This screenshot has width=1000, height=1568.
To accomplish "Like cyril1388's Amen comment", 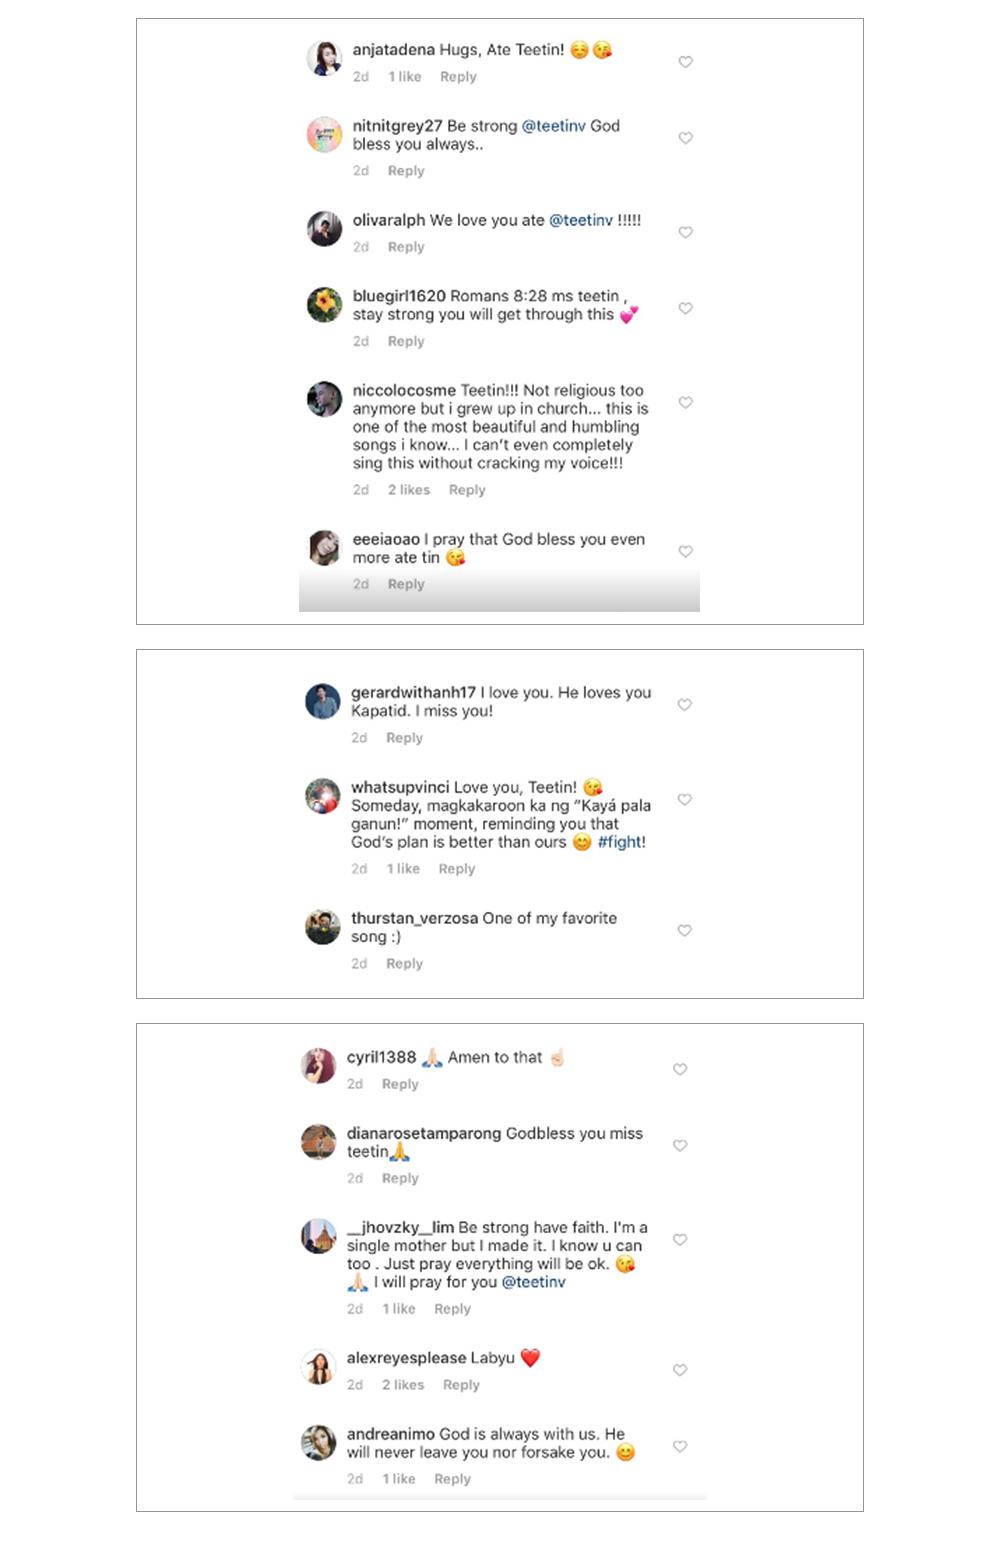I will [x=680, y=1069].
